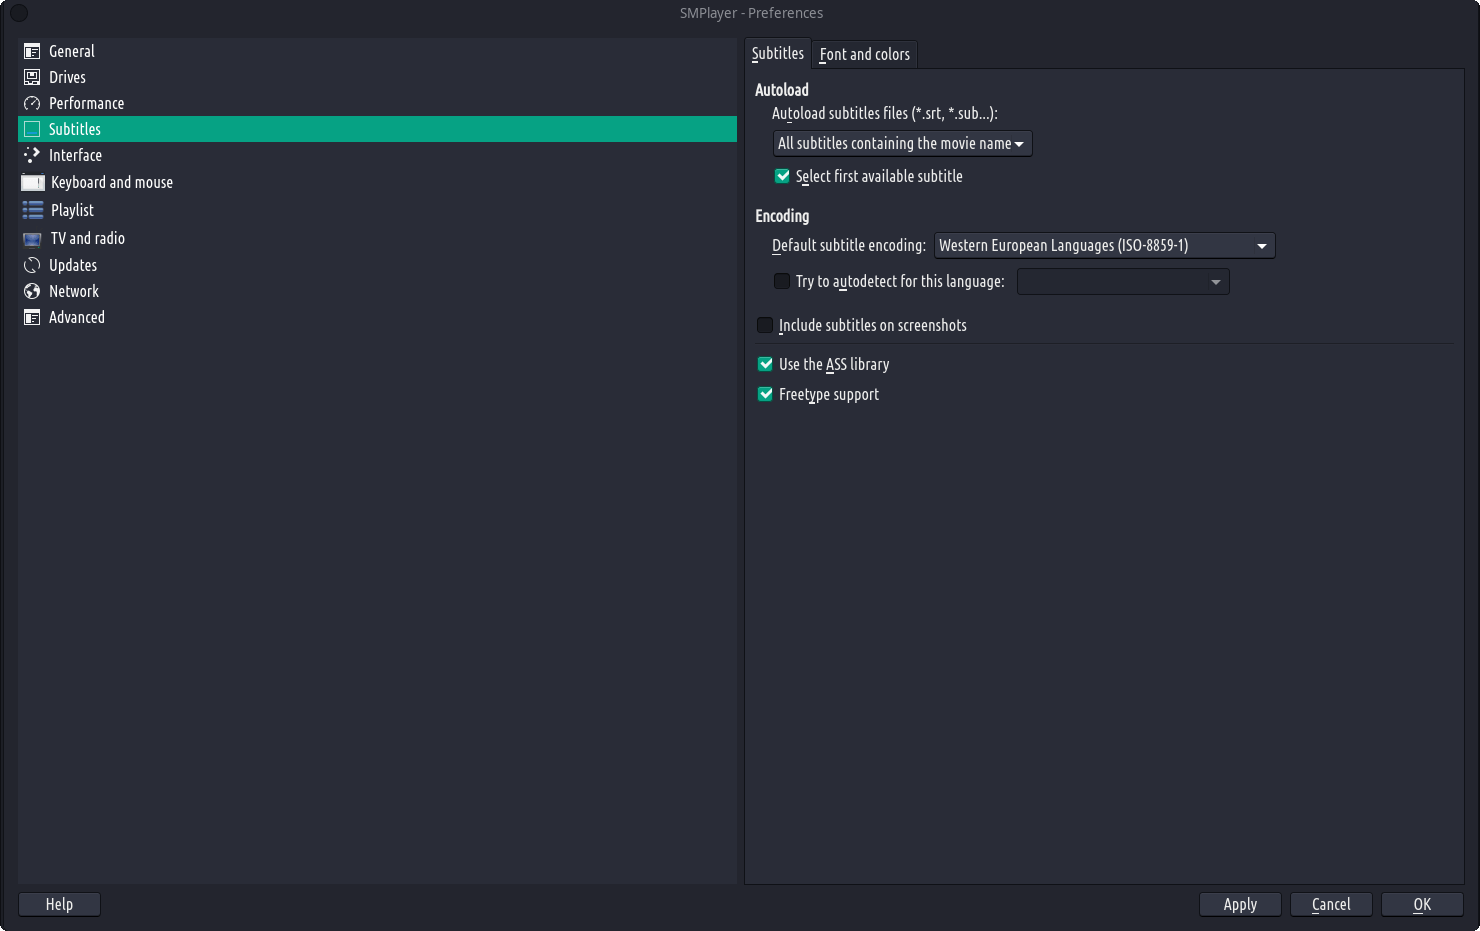1480x931 pixels.
Task: Click the Advanced section icon
Action: [32, 317]
